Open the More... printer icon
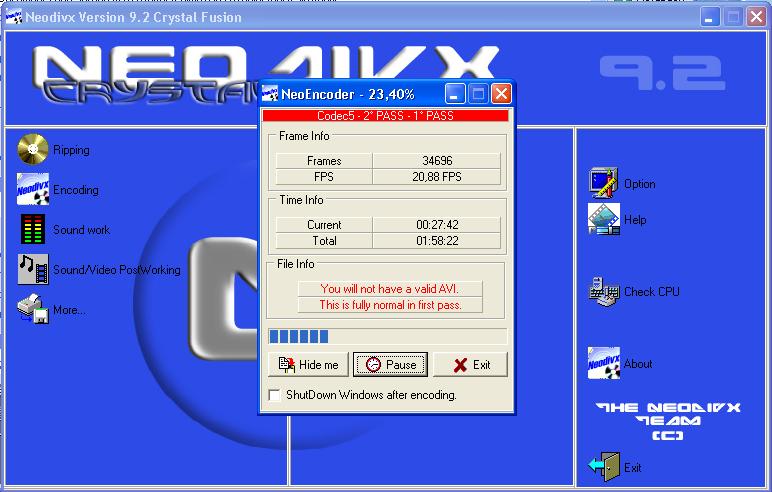This screenshot has width=772, height=492. point(33,309)
